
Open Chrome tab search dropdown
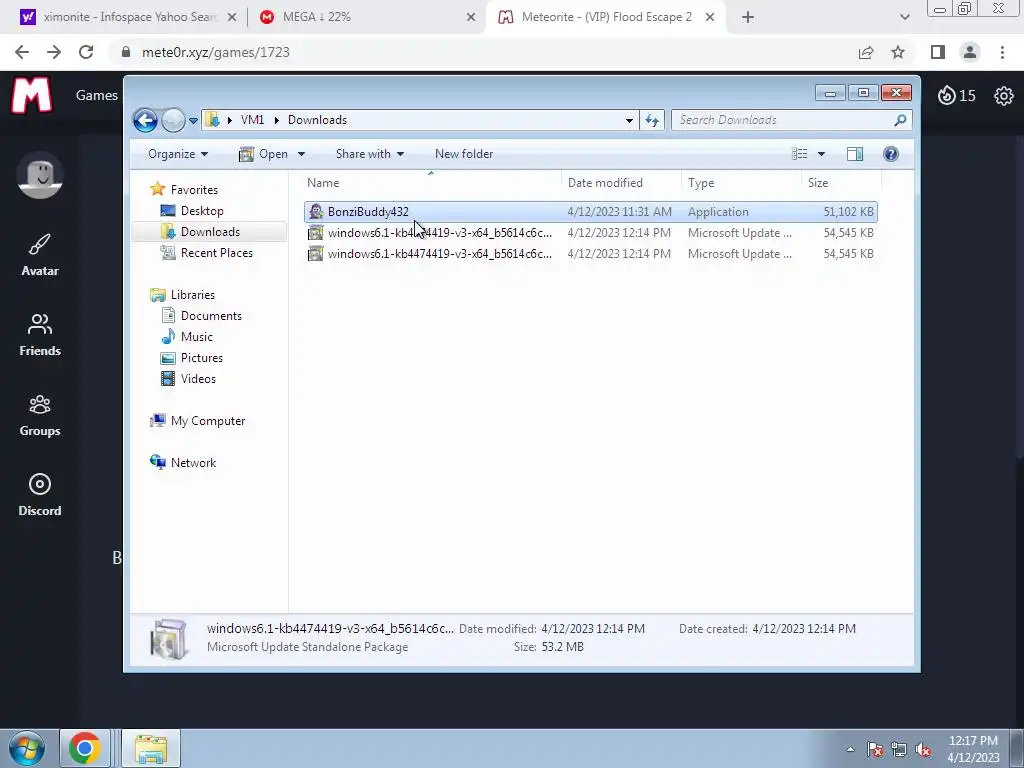[904, 18]
